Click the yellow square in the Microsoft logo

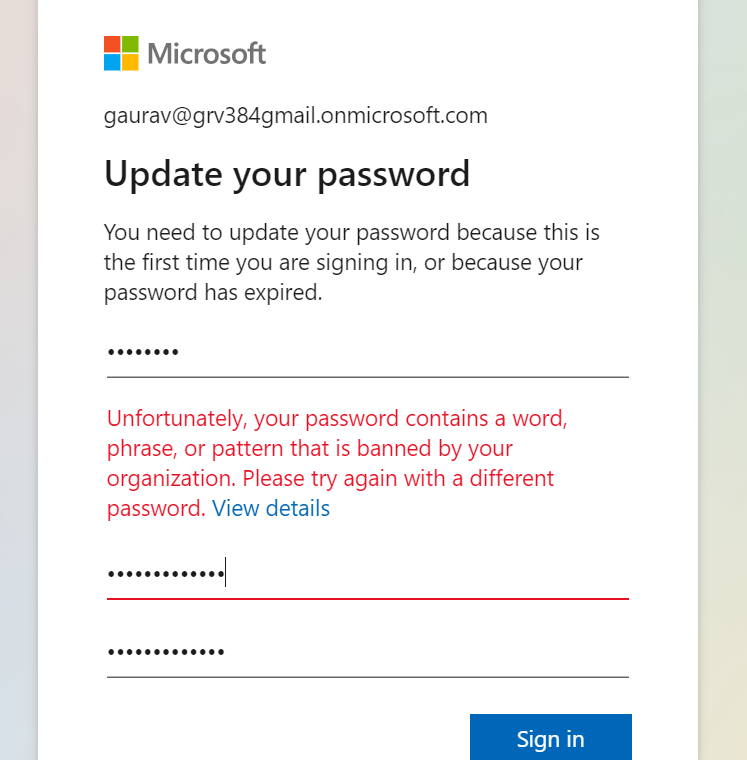pos(130,62)
